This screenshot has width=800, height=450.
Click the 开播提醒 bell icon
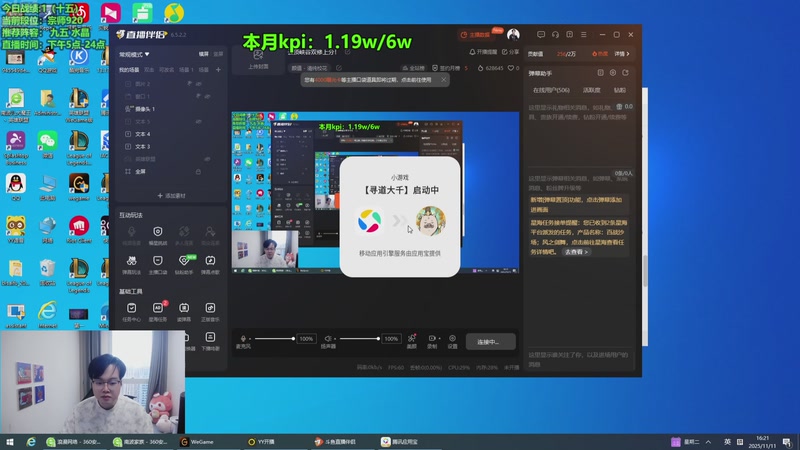click(472, 52)
